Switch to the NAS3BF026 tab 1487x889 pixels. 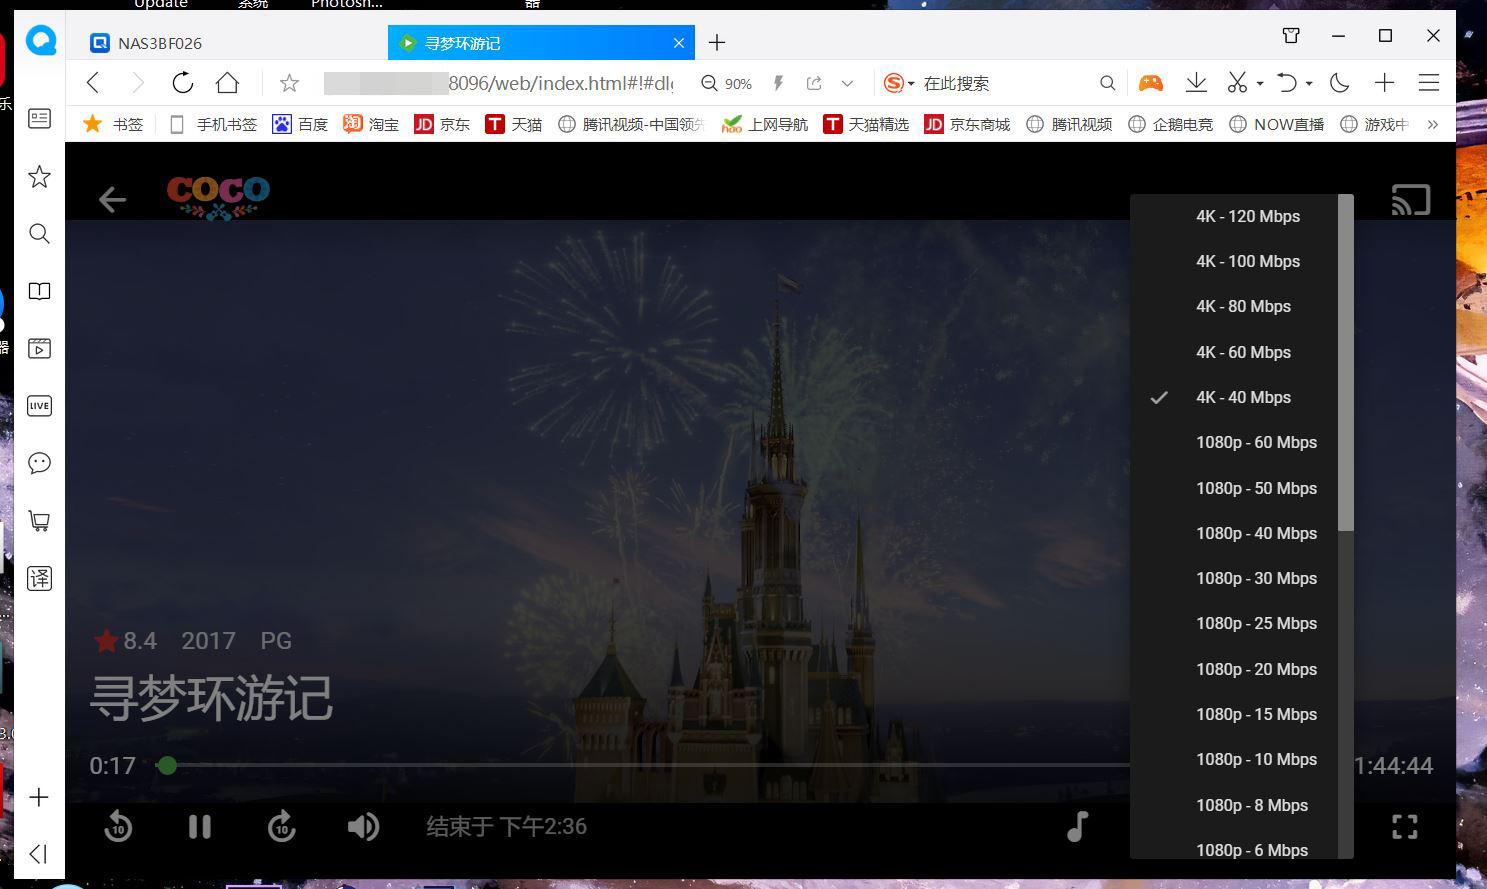200,43
